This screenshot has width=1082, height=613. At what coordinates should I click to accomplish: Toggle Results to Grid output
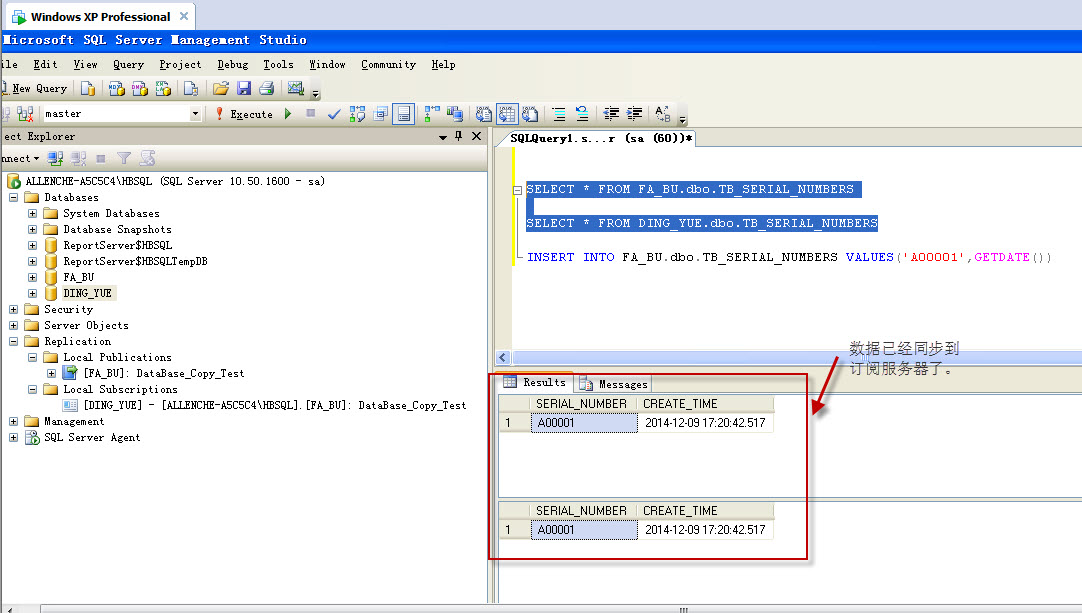point(507,114)
